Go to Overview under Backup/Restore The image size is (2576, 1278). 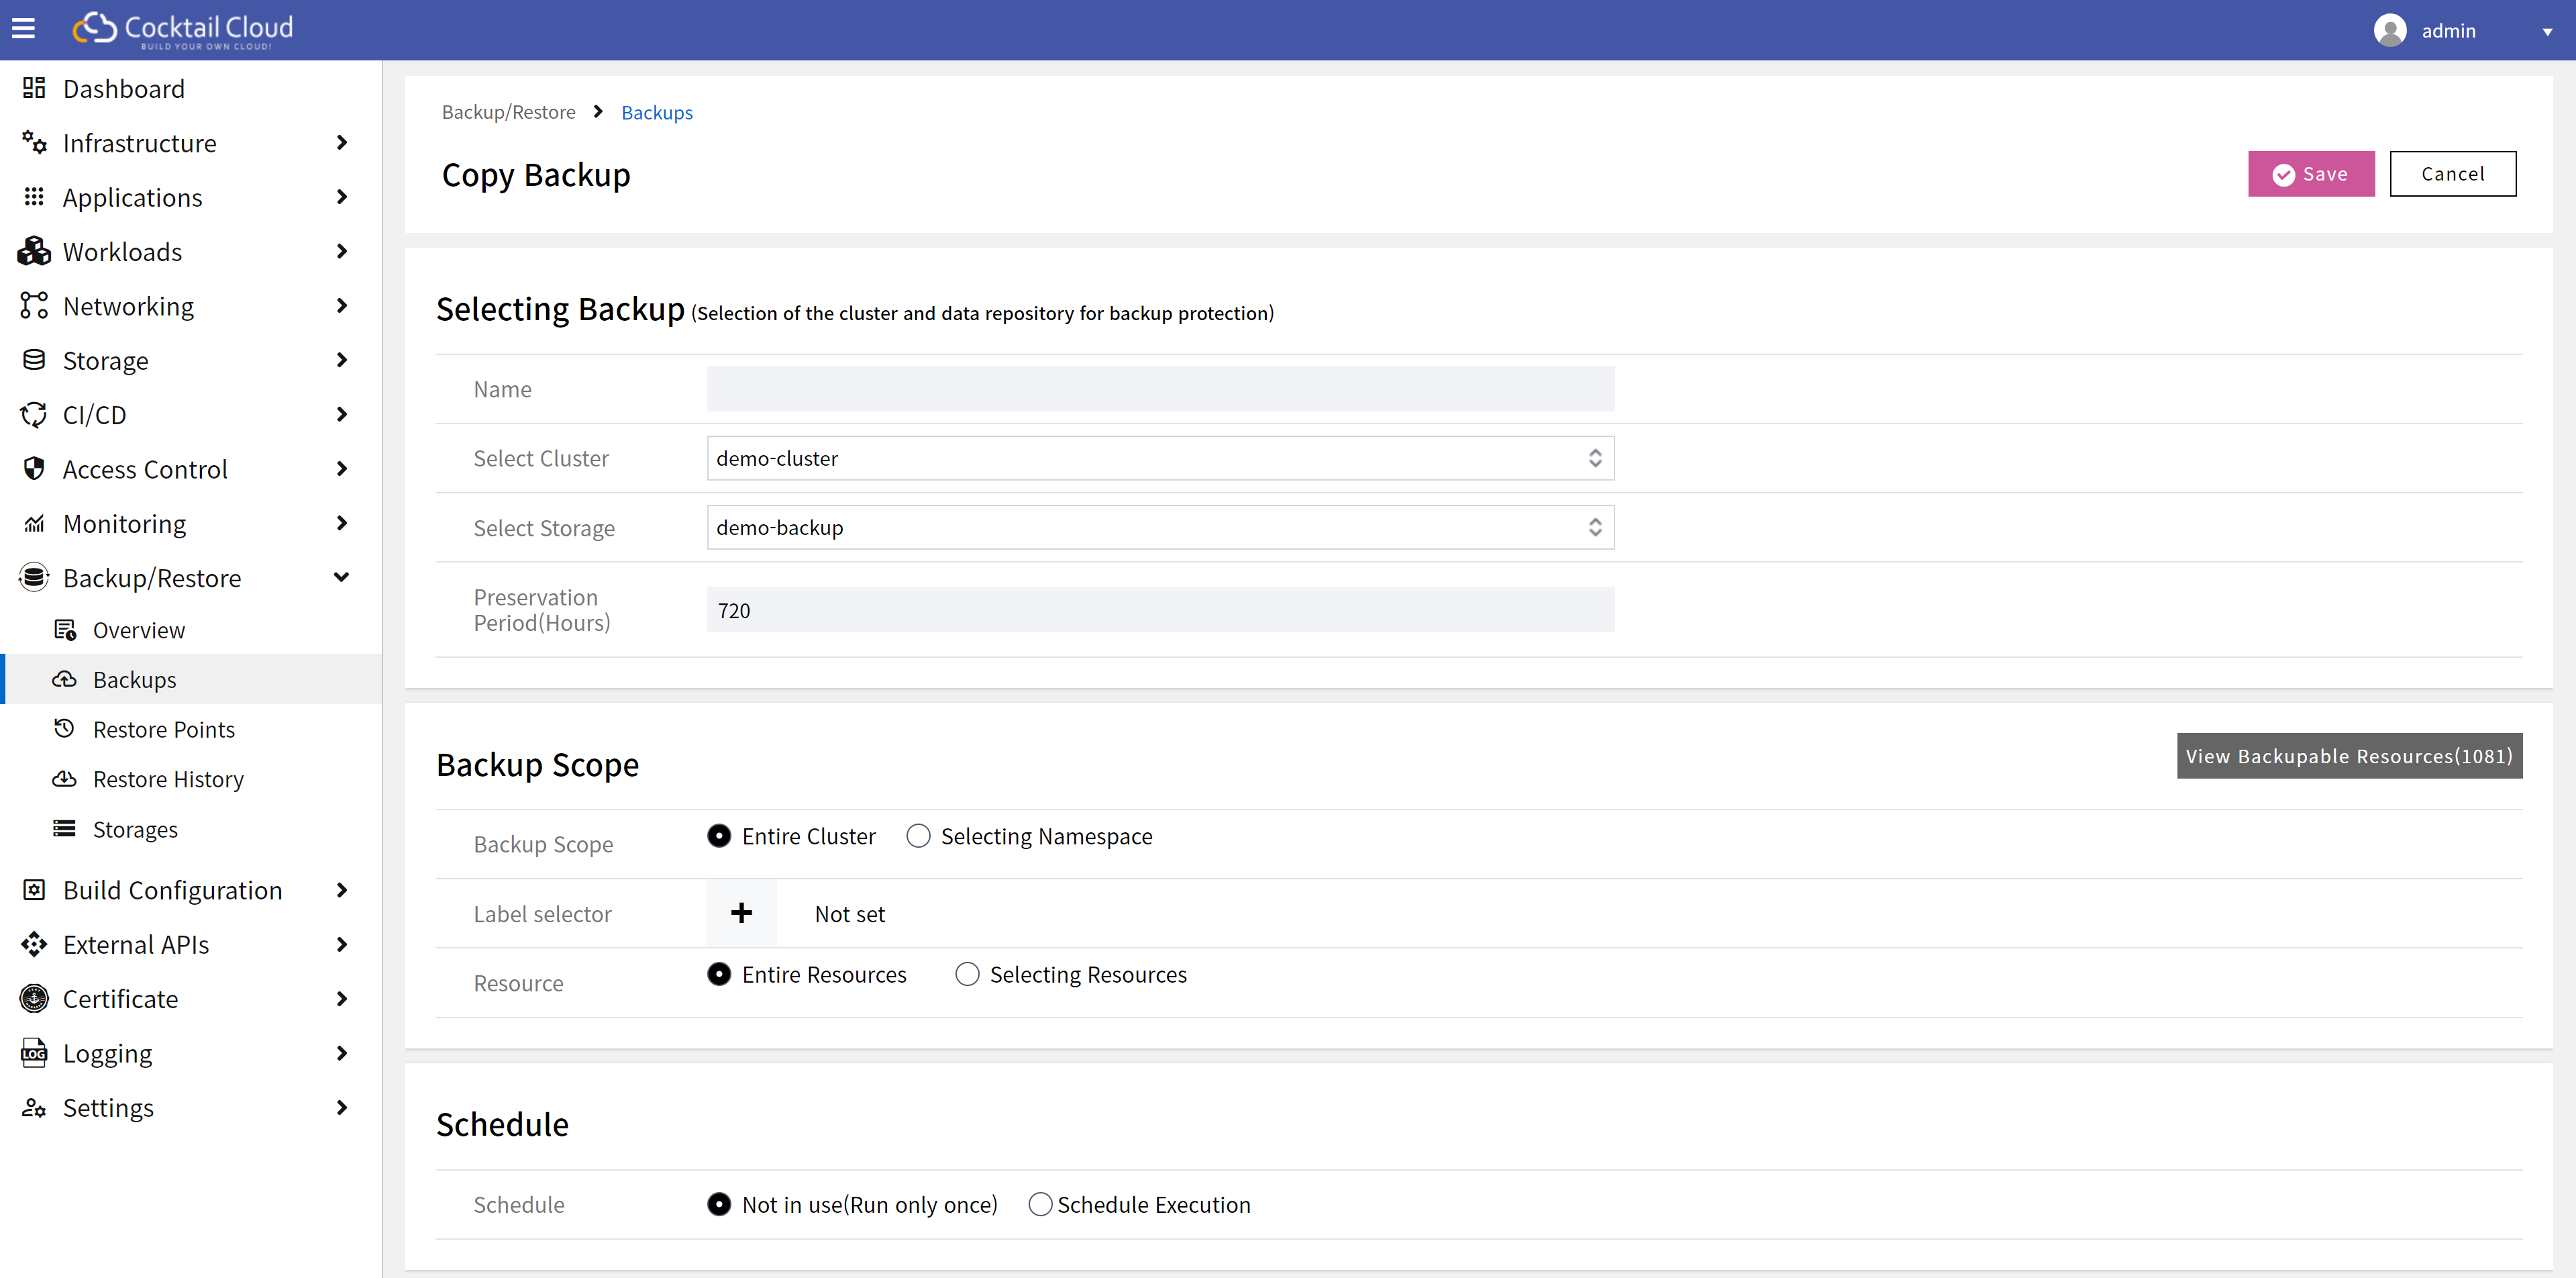[139, 630]
